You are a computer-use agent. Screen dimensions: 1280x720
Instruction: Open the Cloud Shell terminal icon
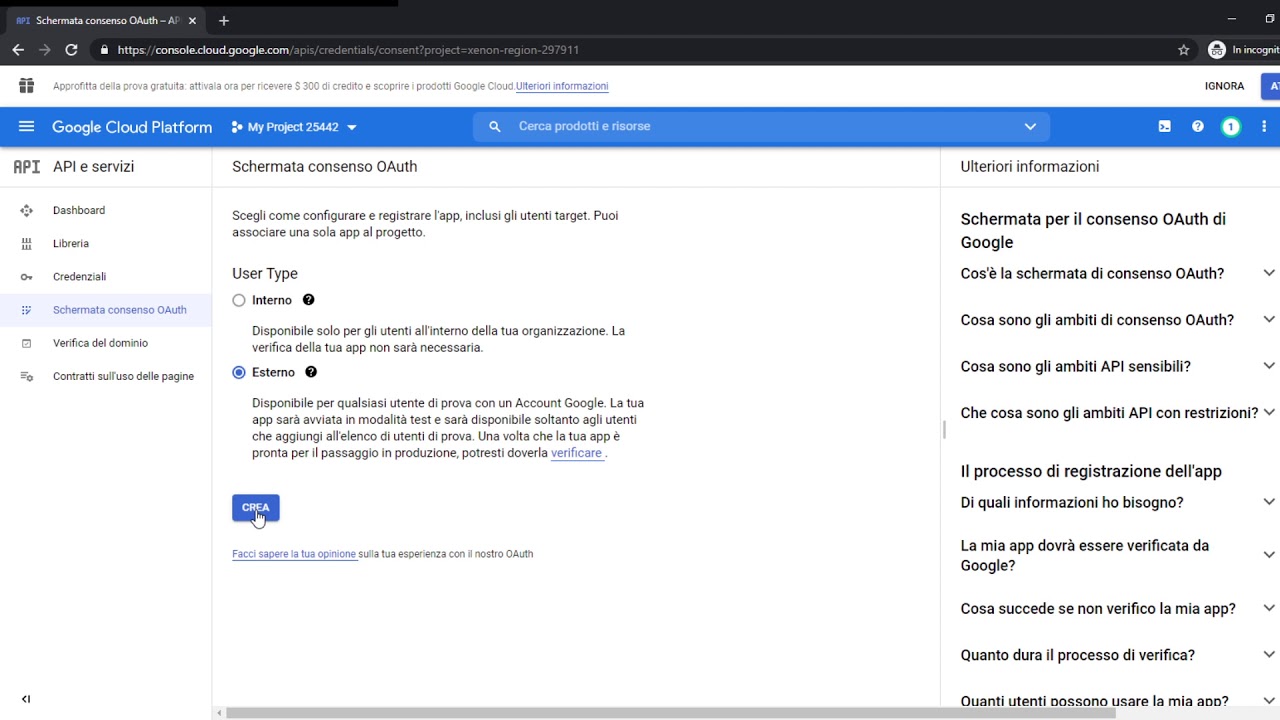[1165, 126]
